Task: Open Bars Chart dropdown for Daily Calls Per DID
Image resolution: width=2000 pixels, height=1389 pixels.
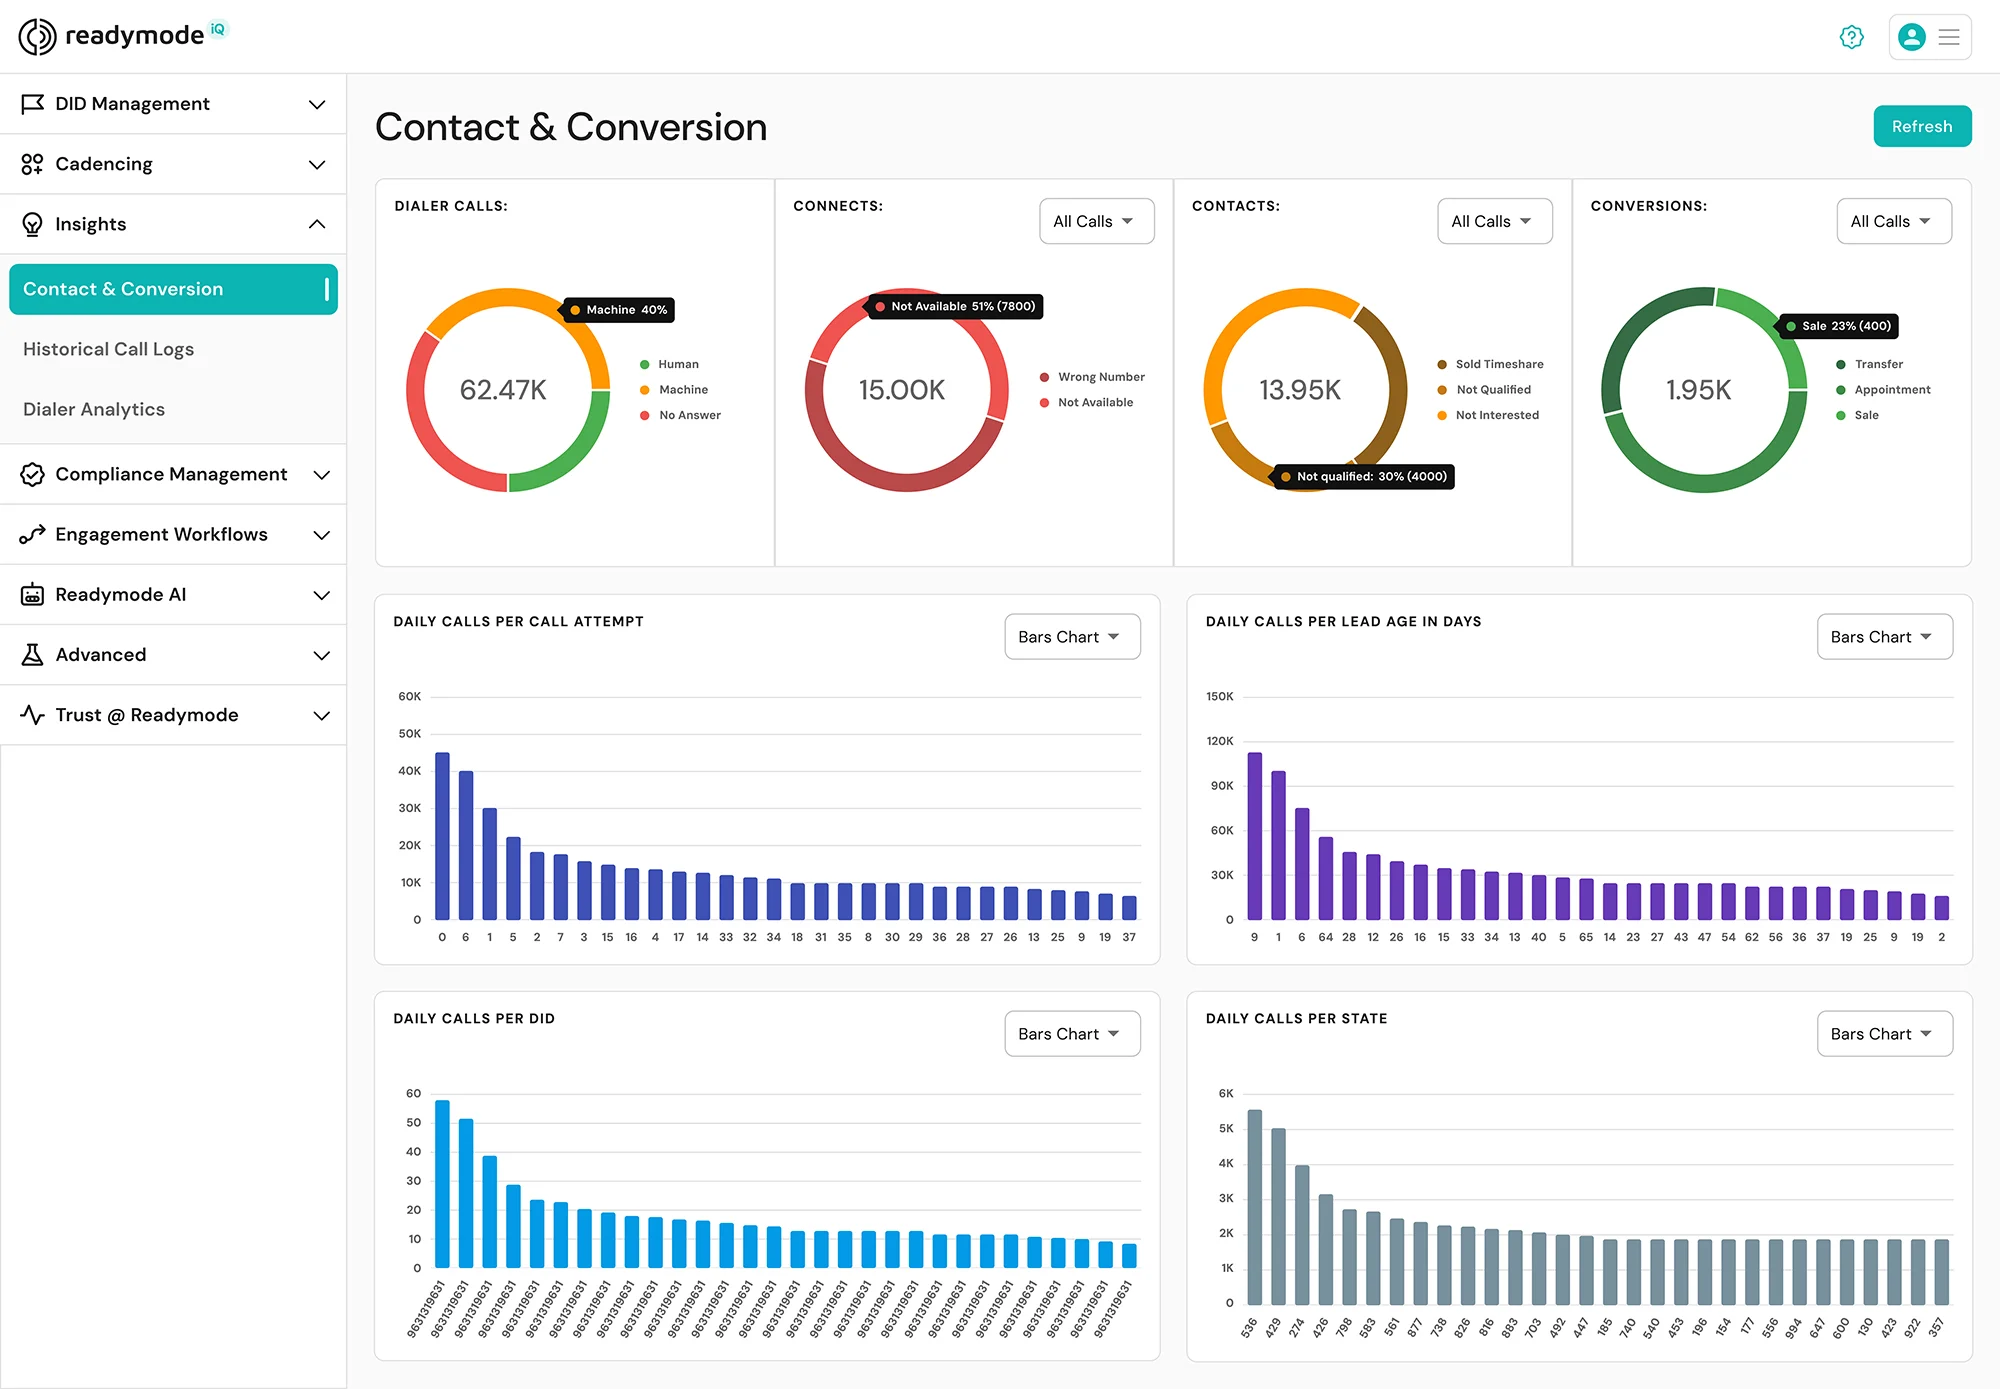Action: (x=1071, y=1034)
